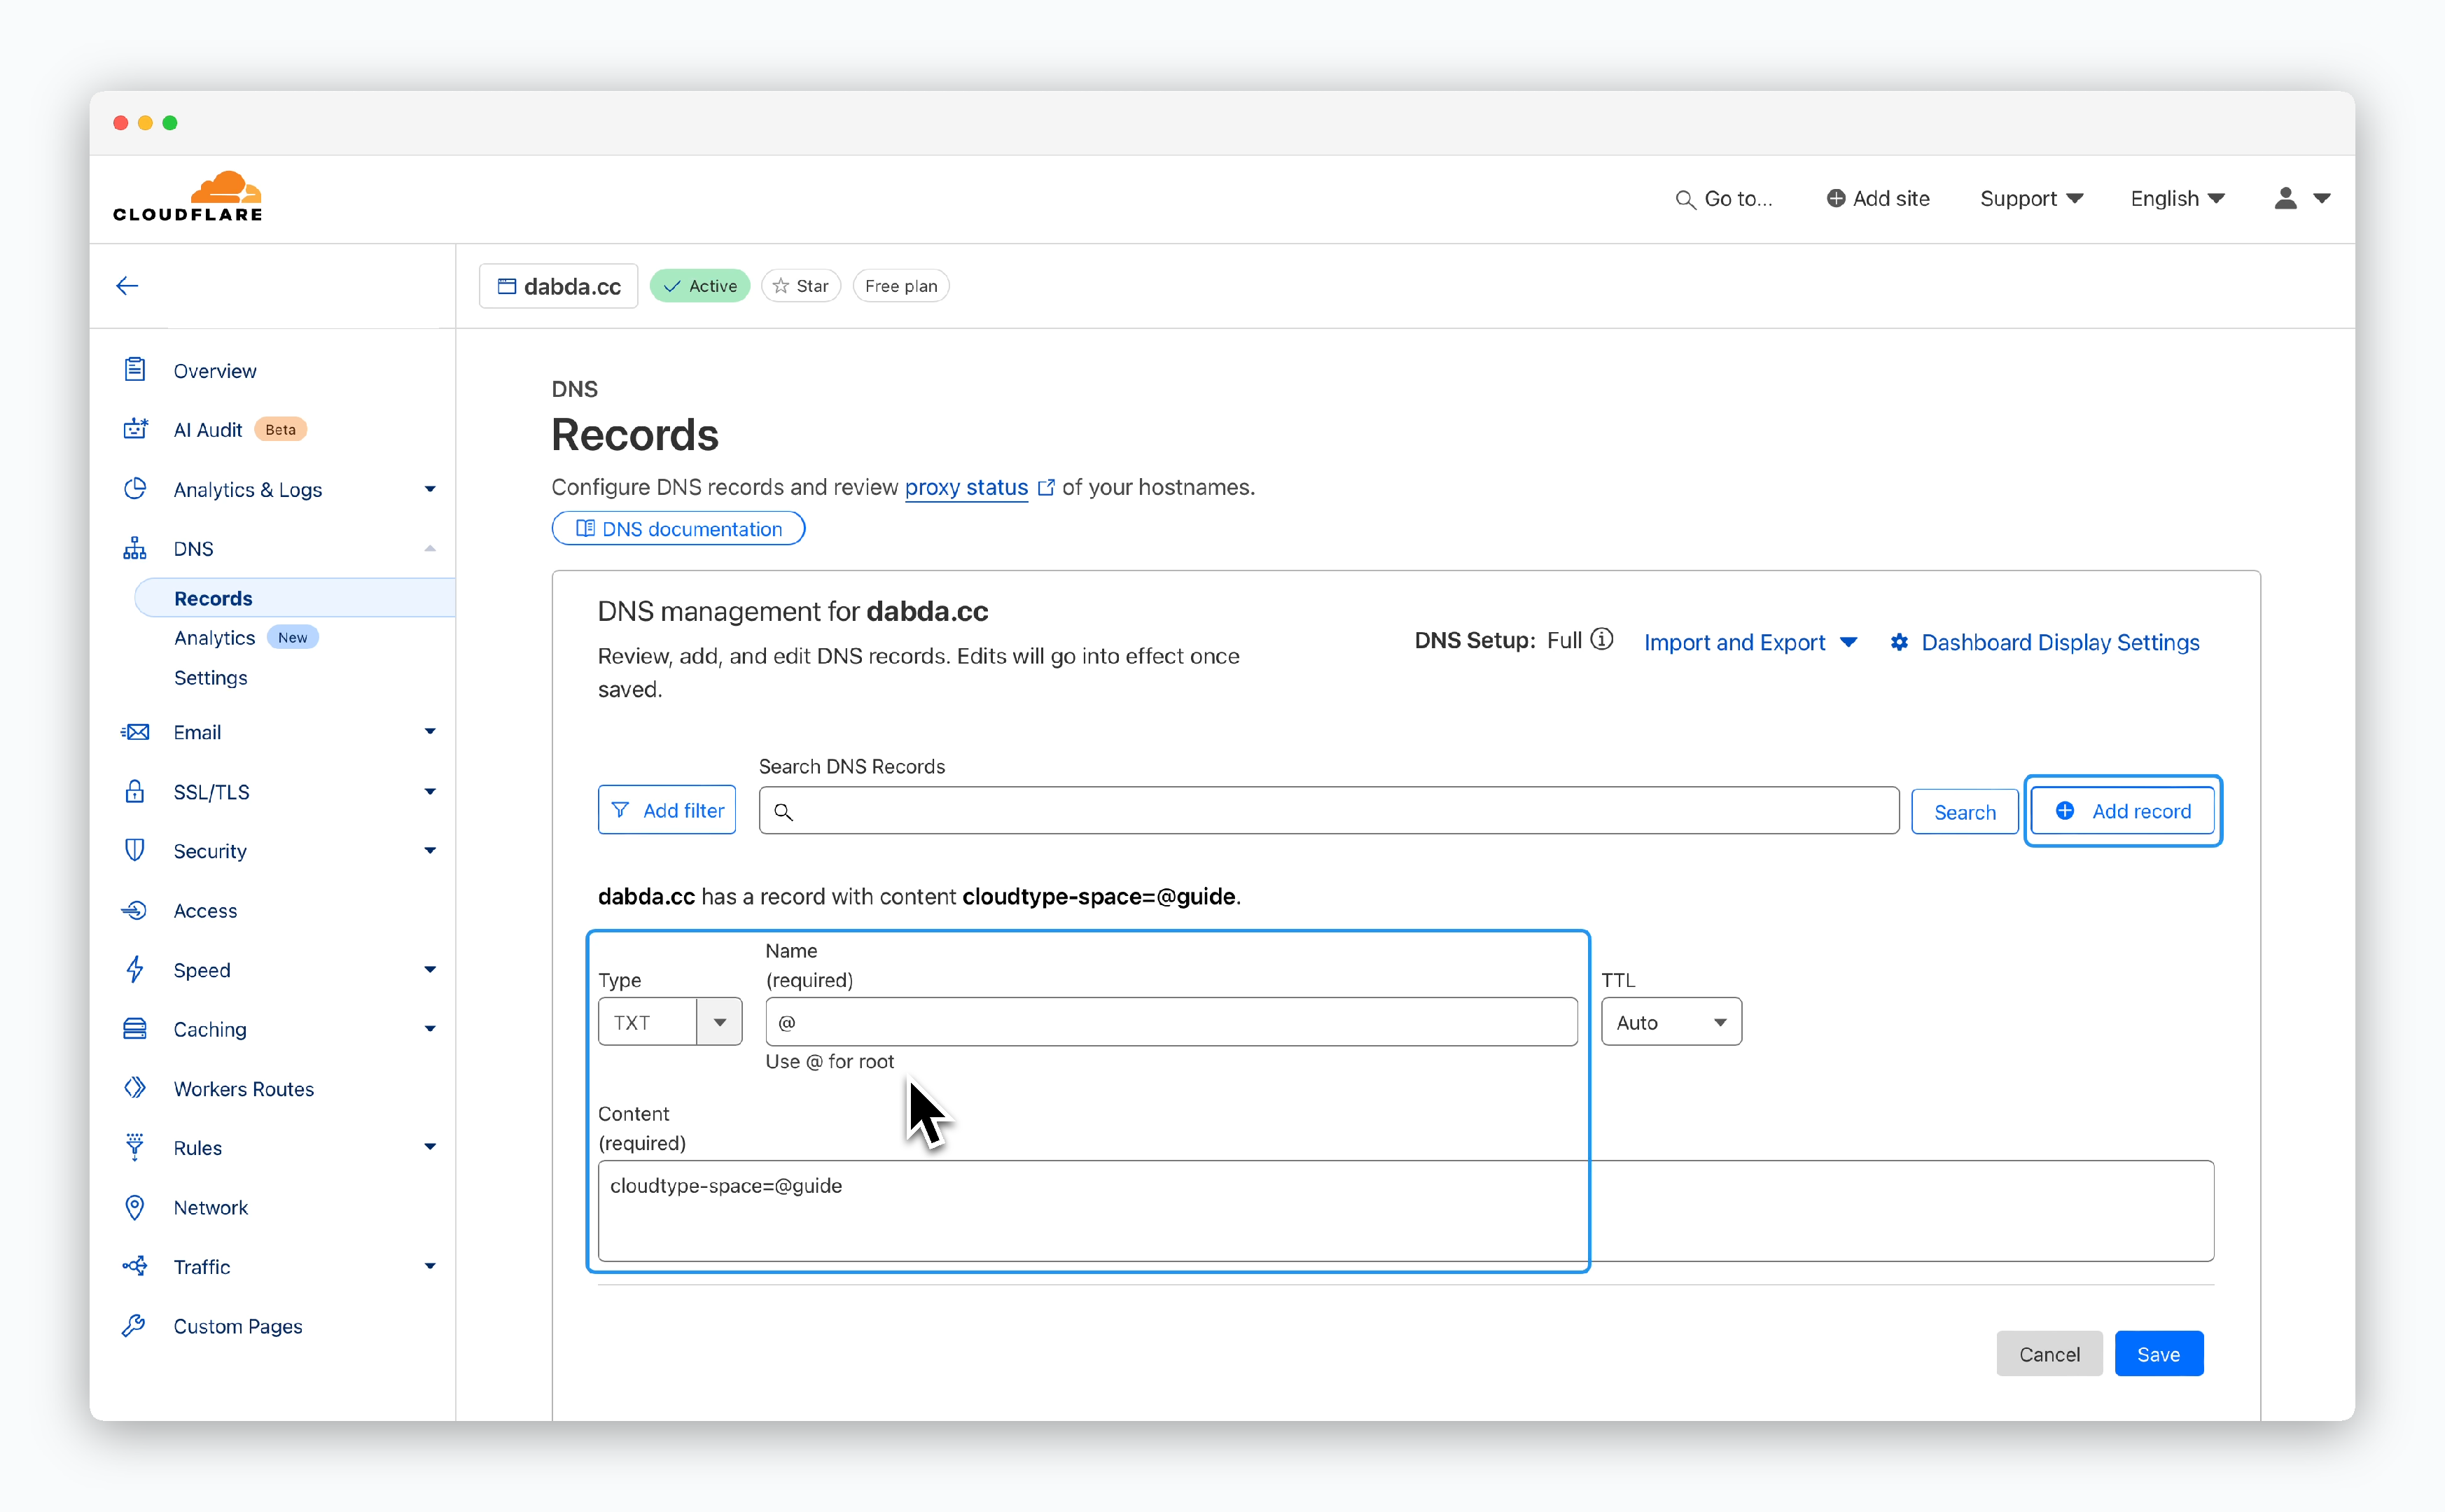Expand the Rules sidebar section arrow
The height and width of the screenshot is (1512, 2445).
coord(430,1147)
